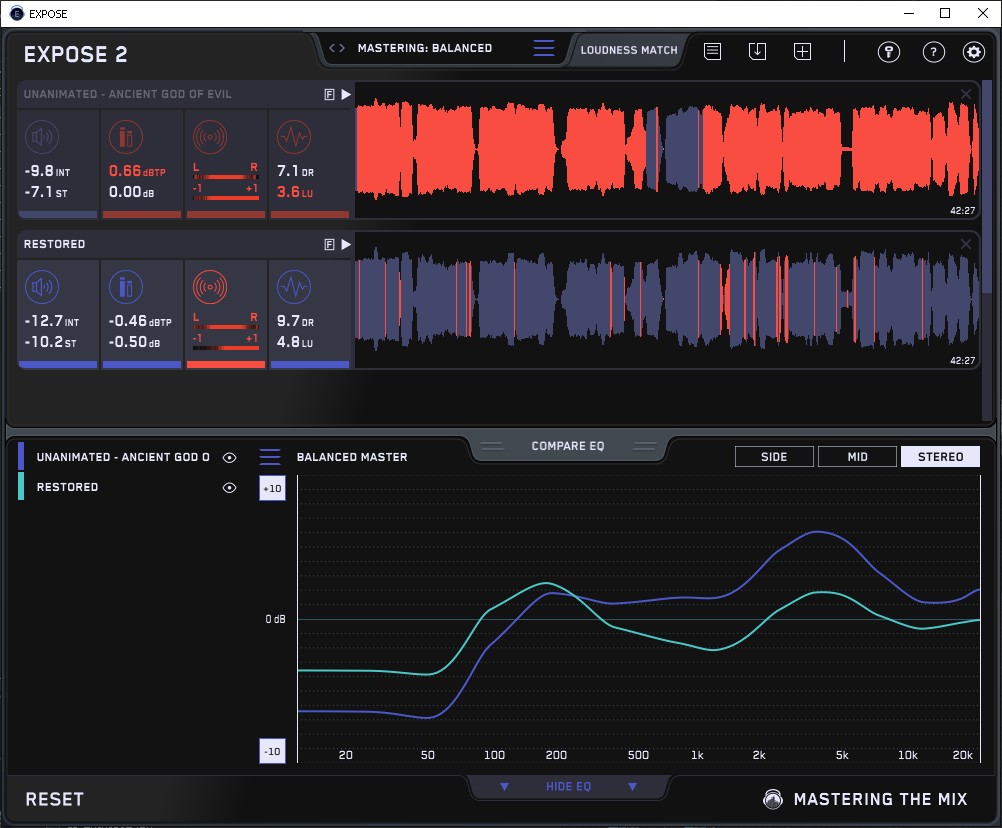Open the notes list icon

(712, 51)
